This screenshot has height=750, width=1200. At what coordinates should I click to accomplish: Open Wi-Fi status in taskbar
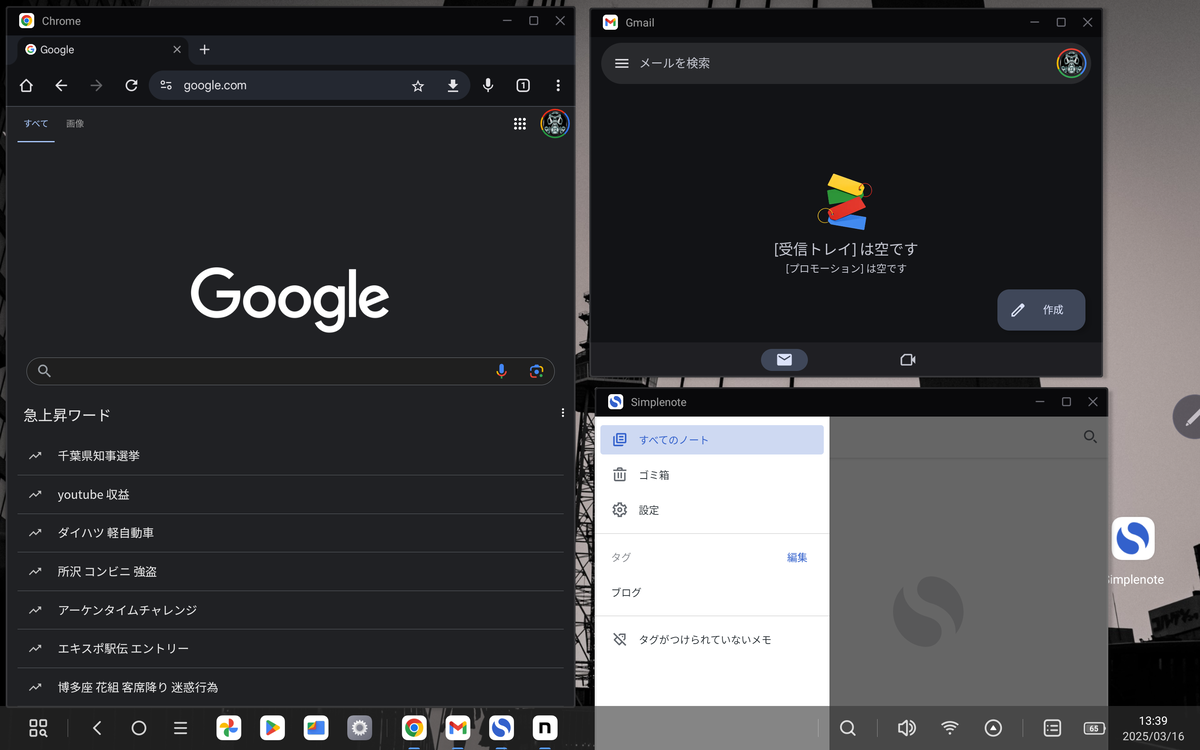pos(950,728)
